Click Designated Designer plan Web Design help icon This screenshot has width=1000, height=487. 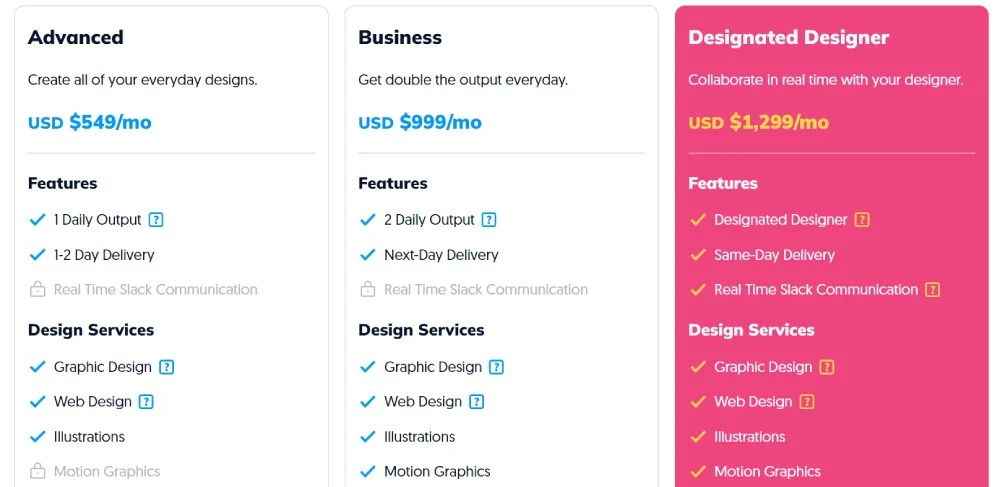click(806, 402)
